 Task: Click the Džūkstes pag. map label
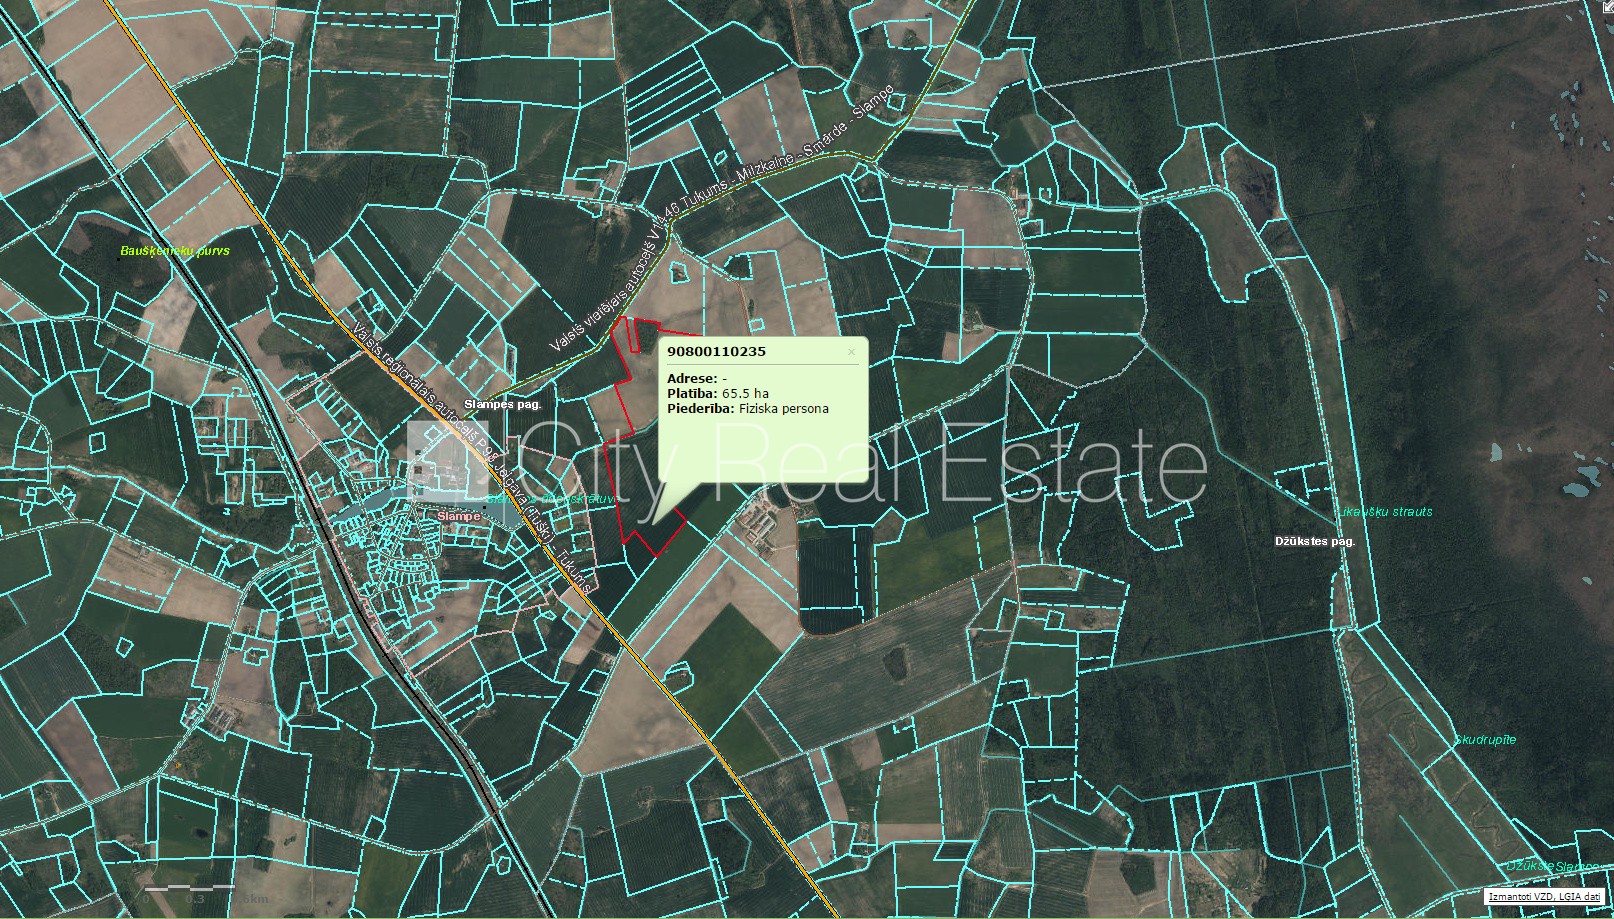(x=1314, y=541)
